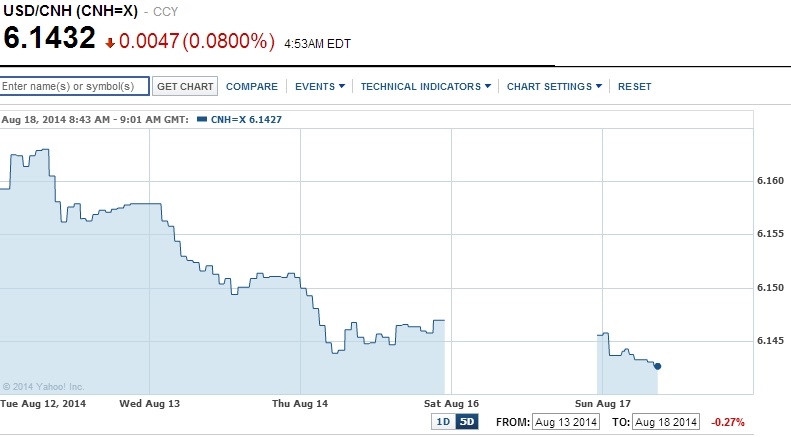Focus the symbol name entry box
This screenshot has height=437, width=791.
75,87
